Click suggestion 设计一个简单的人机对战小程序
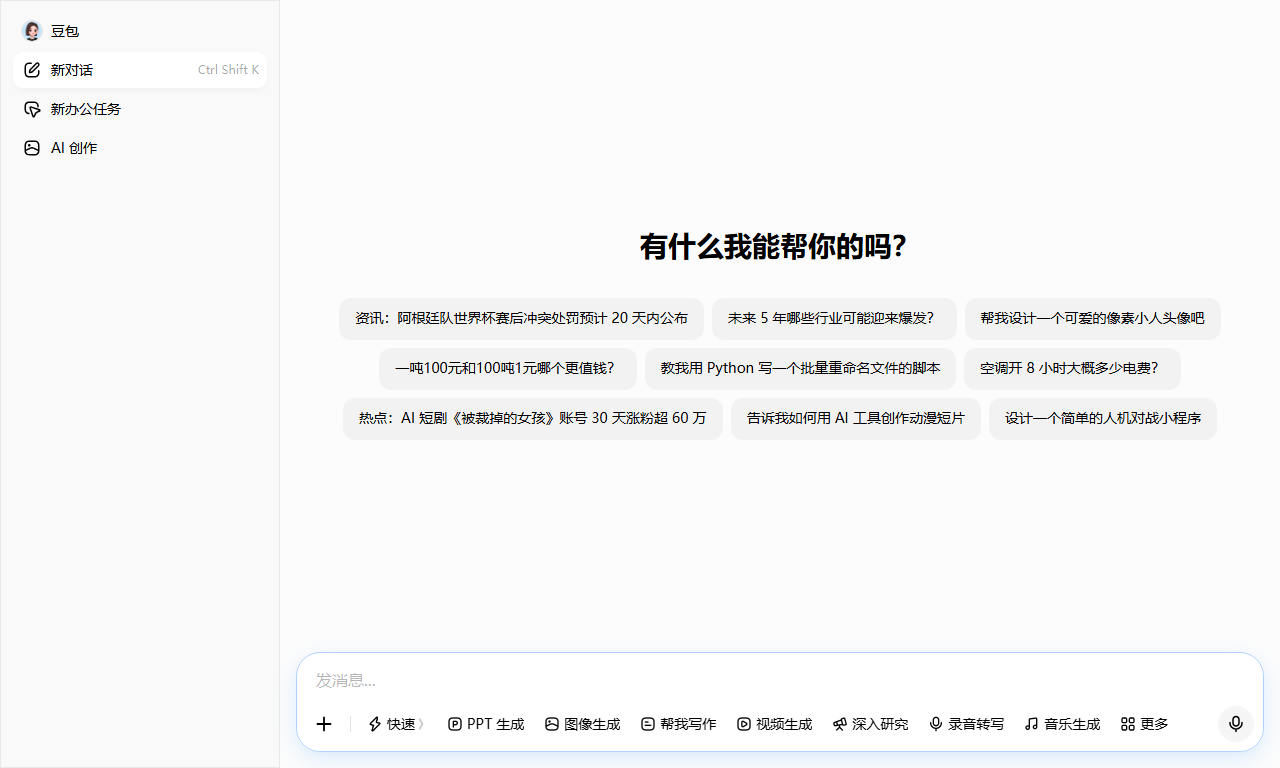Screen dimensions: 1280x768 coord(1103,419)
